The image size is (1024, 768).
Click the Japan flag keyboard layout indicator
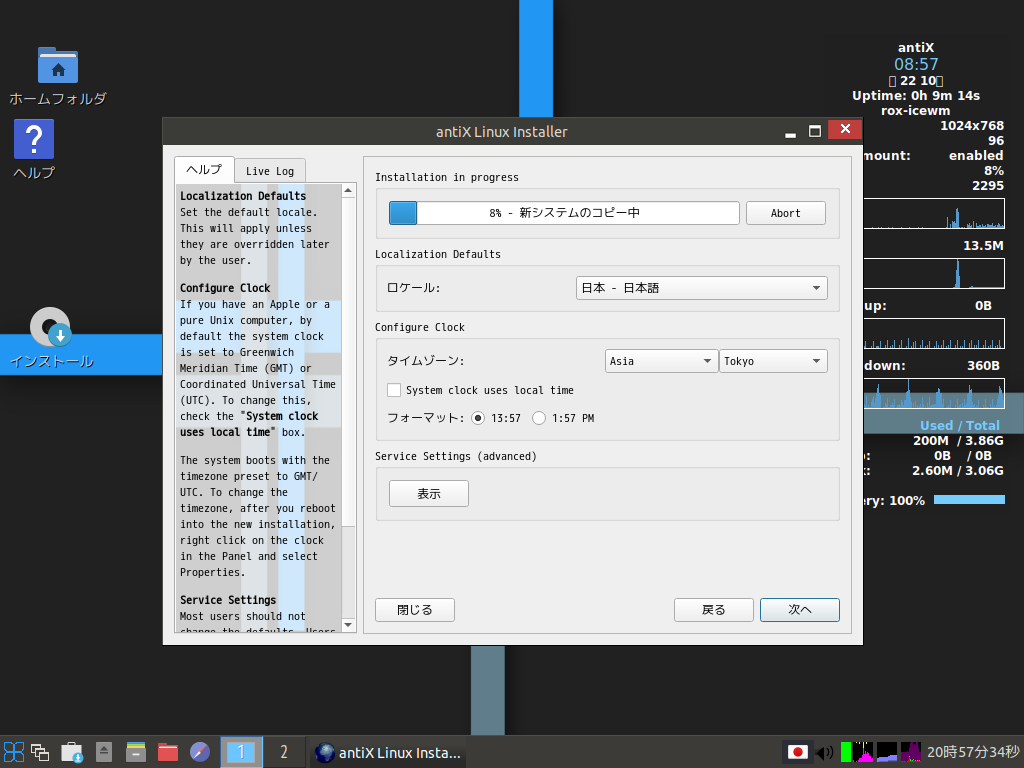(797, 752)
